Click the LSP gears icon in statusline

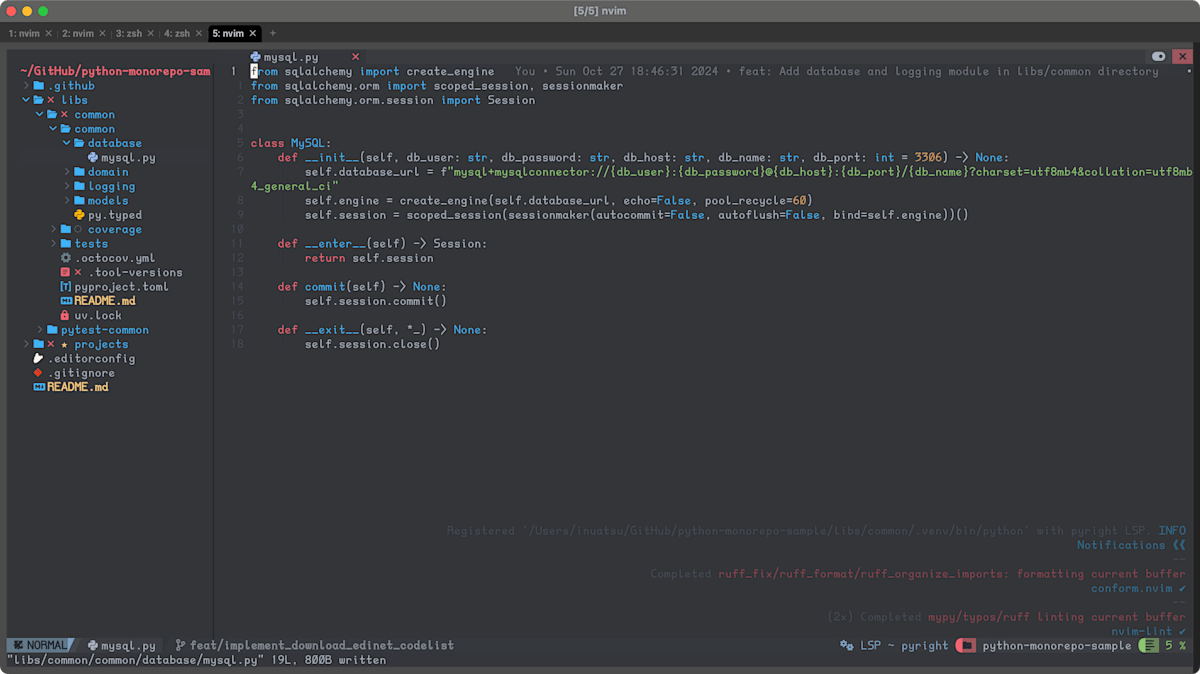pyautogui.click(x=848, y=645)
